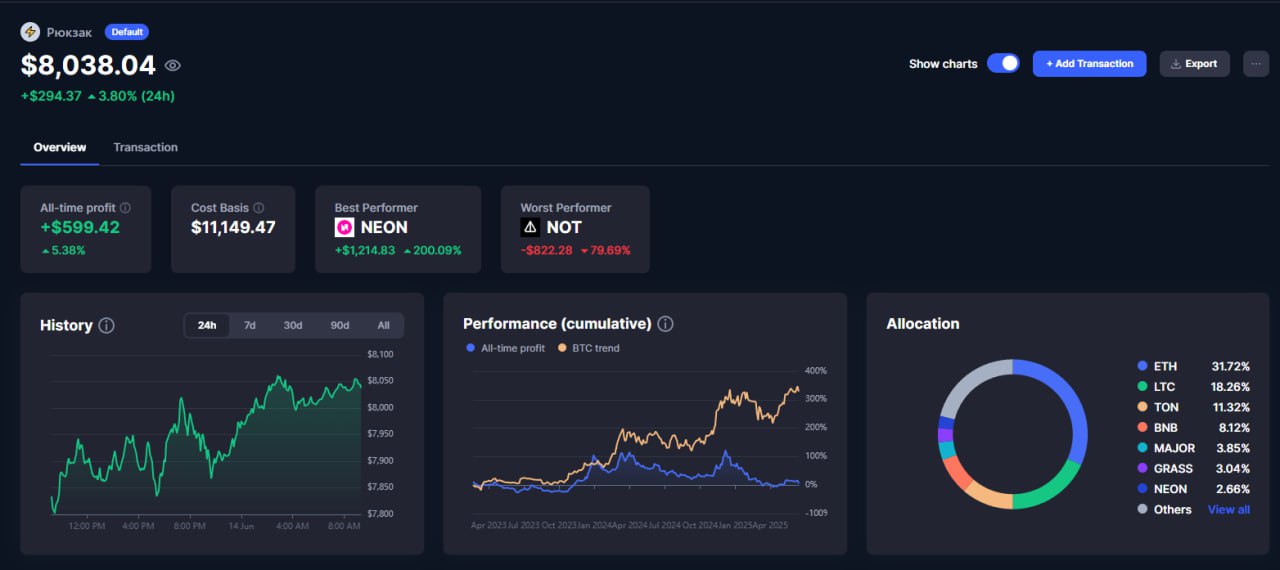
Task: Switch to the Transaction tab
Action: (146, 147)
